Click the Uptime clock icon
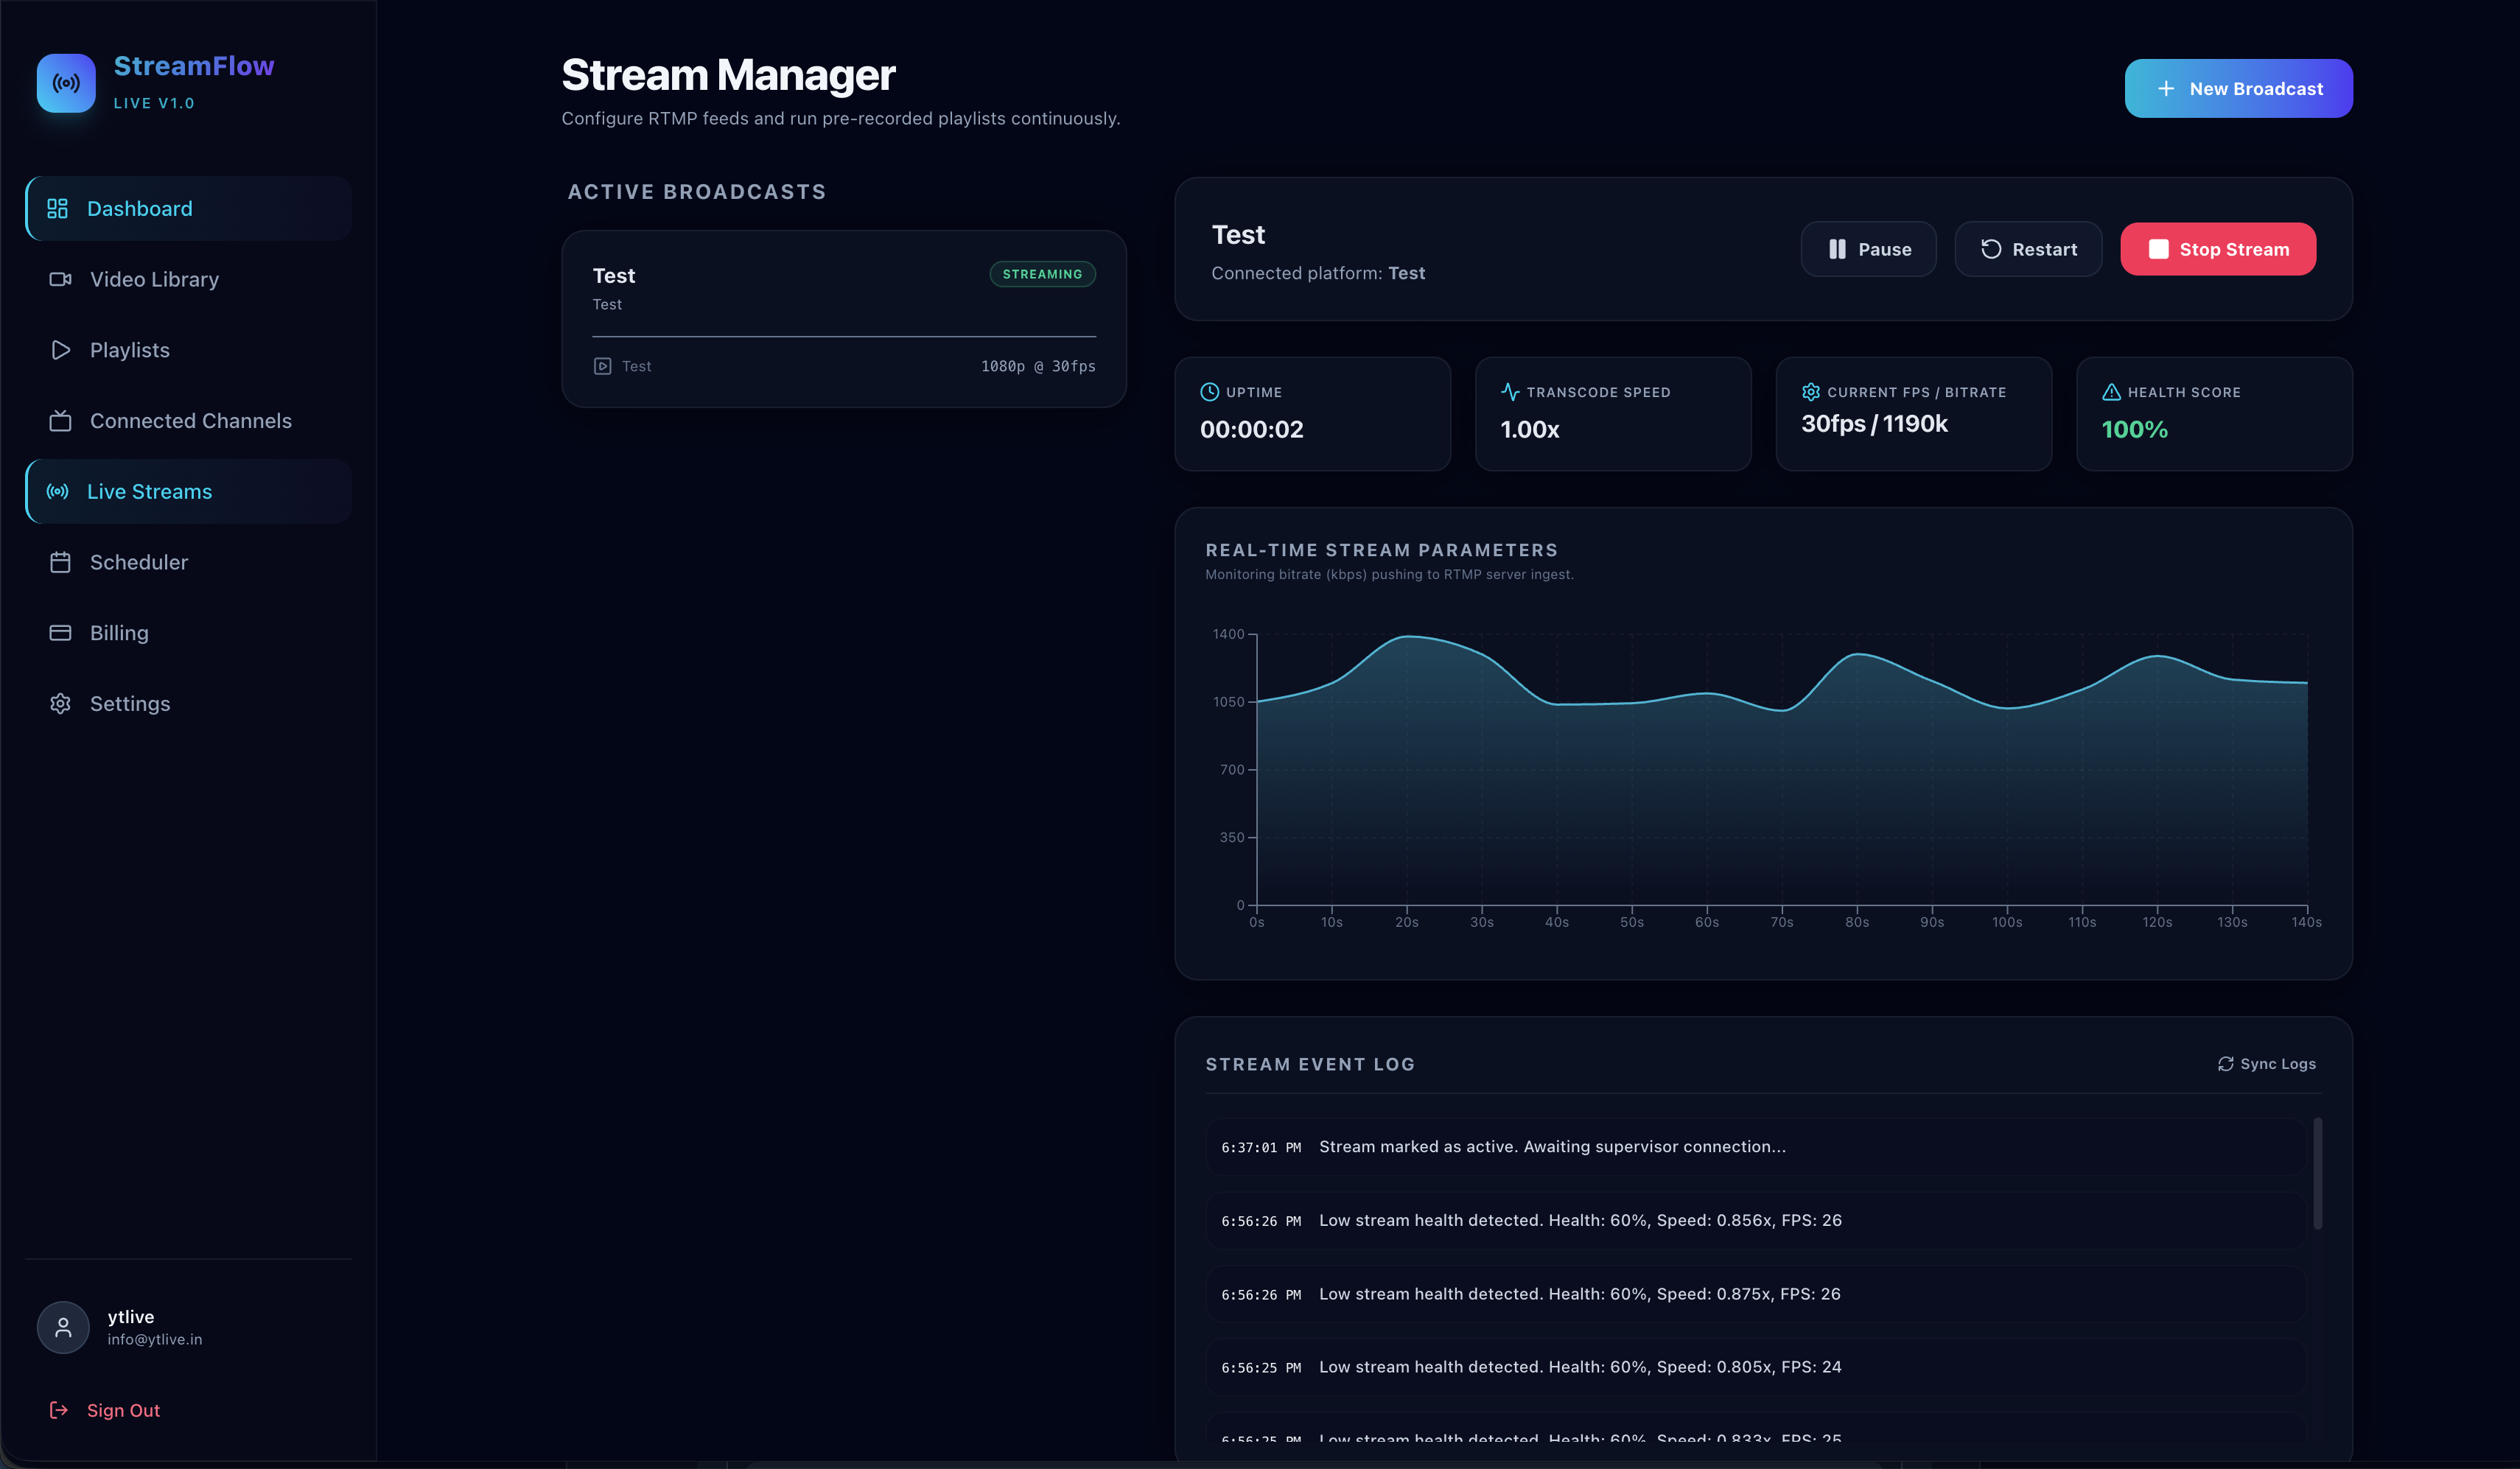The height and width of the screenshot is (1469, 2520). click(x=1209, y=392)
